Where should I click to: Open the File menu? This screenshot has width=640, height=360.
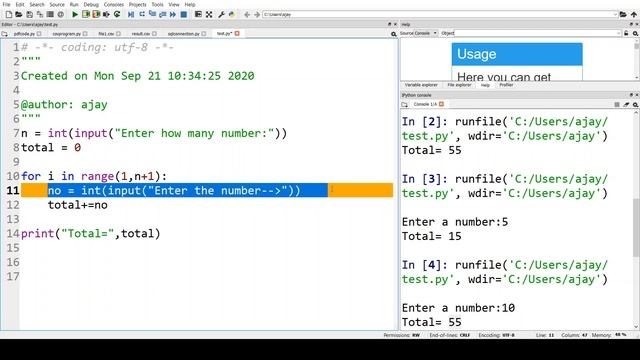click(x=7, y=4)
